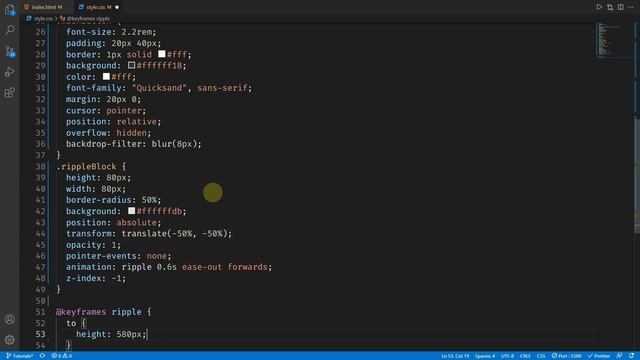
Task: Open the Source Control view
Action: (x=10, y=51)
